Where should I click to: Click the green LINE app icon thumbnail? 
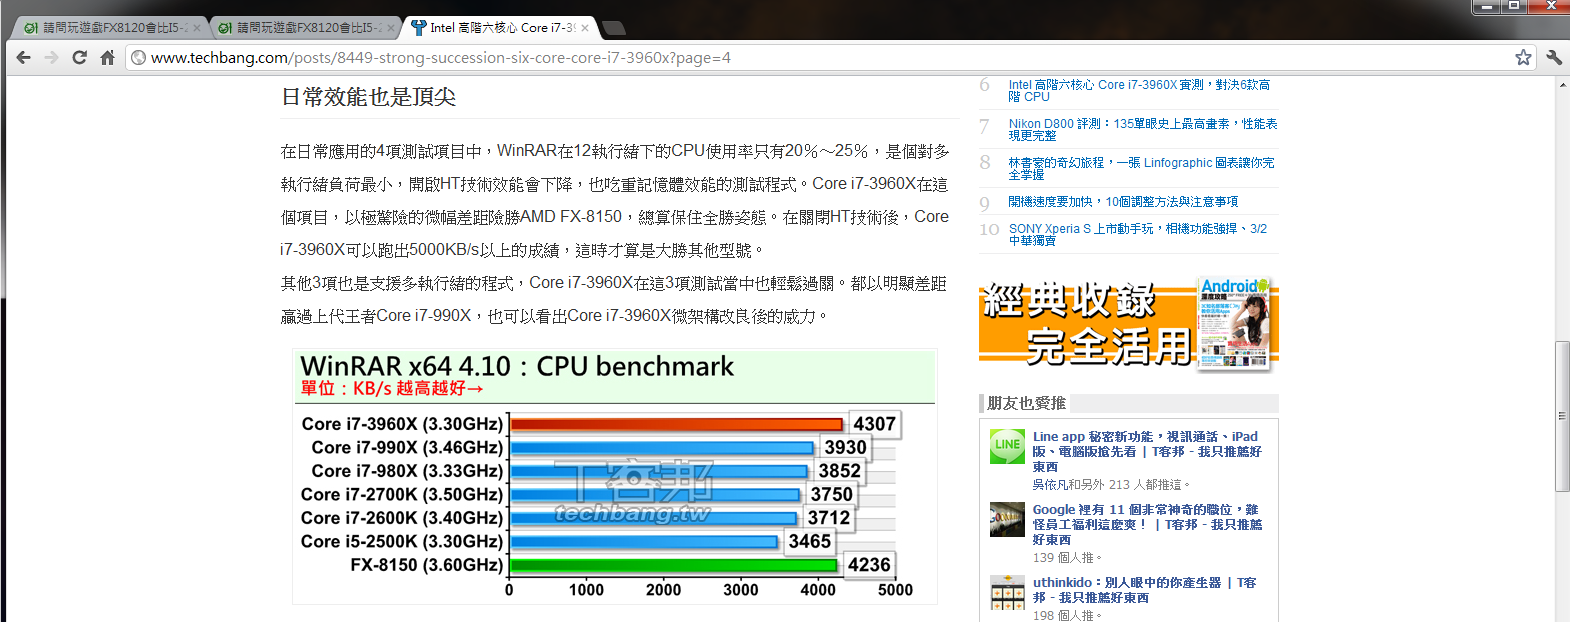click(x=1007, y=446)
